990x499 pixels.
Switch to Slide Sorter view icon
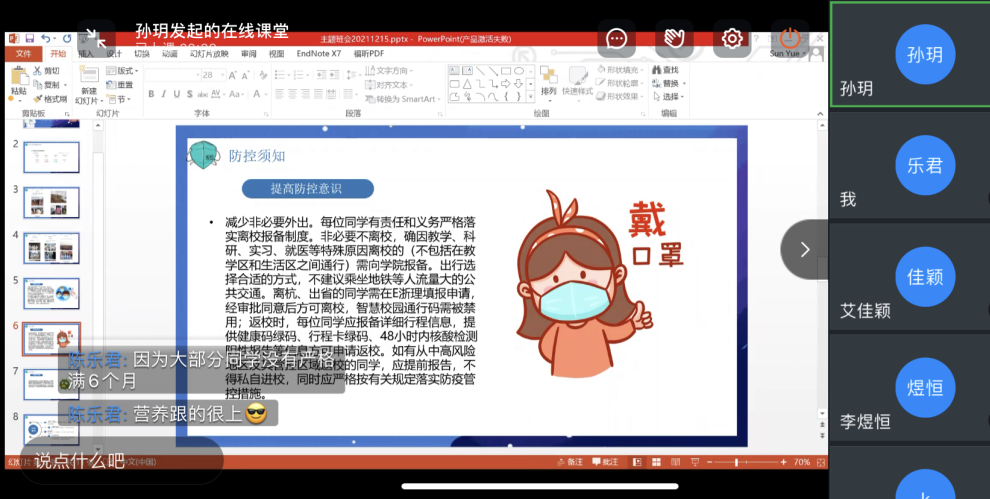pos(656,462)
